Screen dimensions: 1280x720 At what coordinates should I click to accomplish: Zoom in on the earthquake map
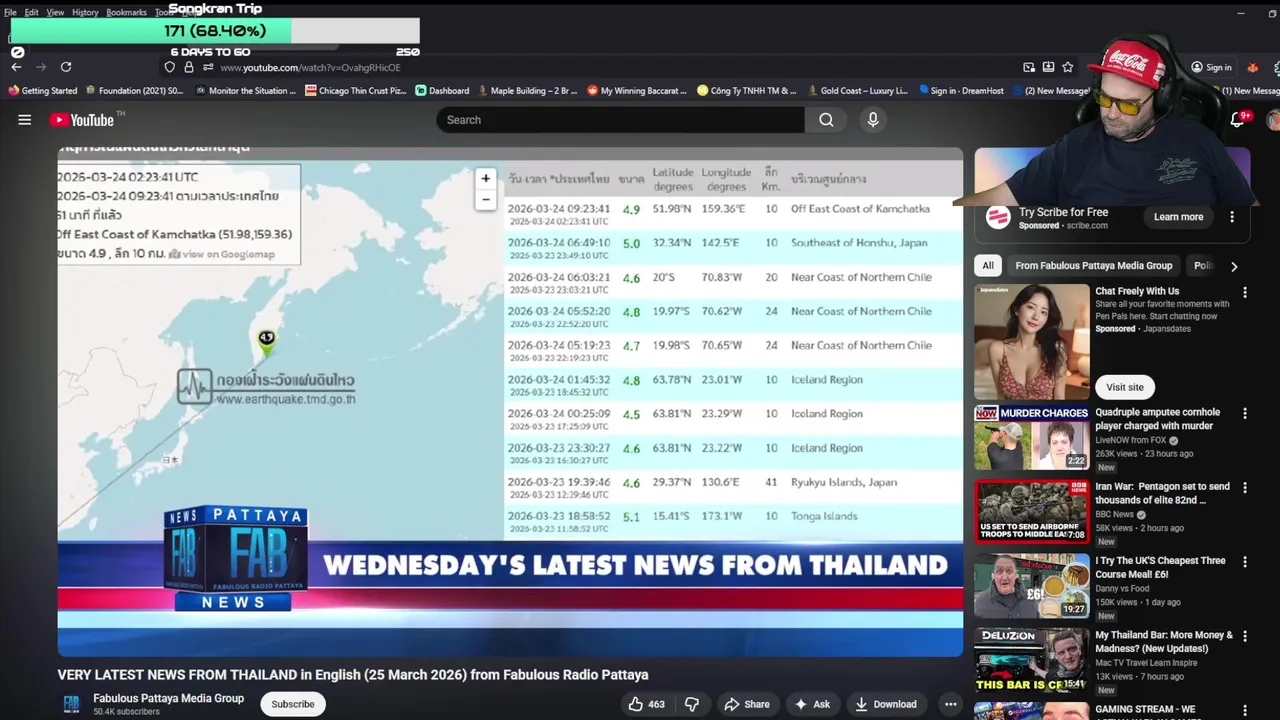(x=486, y=178)
